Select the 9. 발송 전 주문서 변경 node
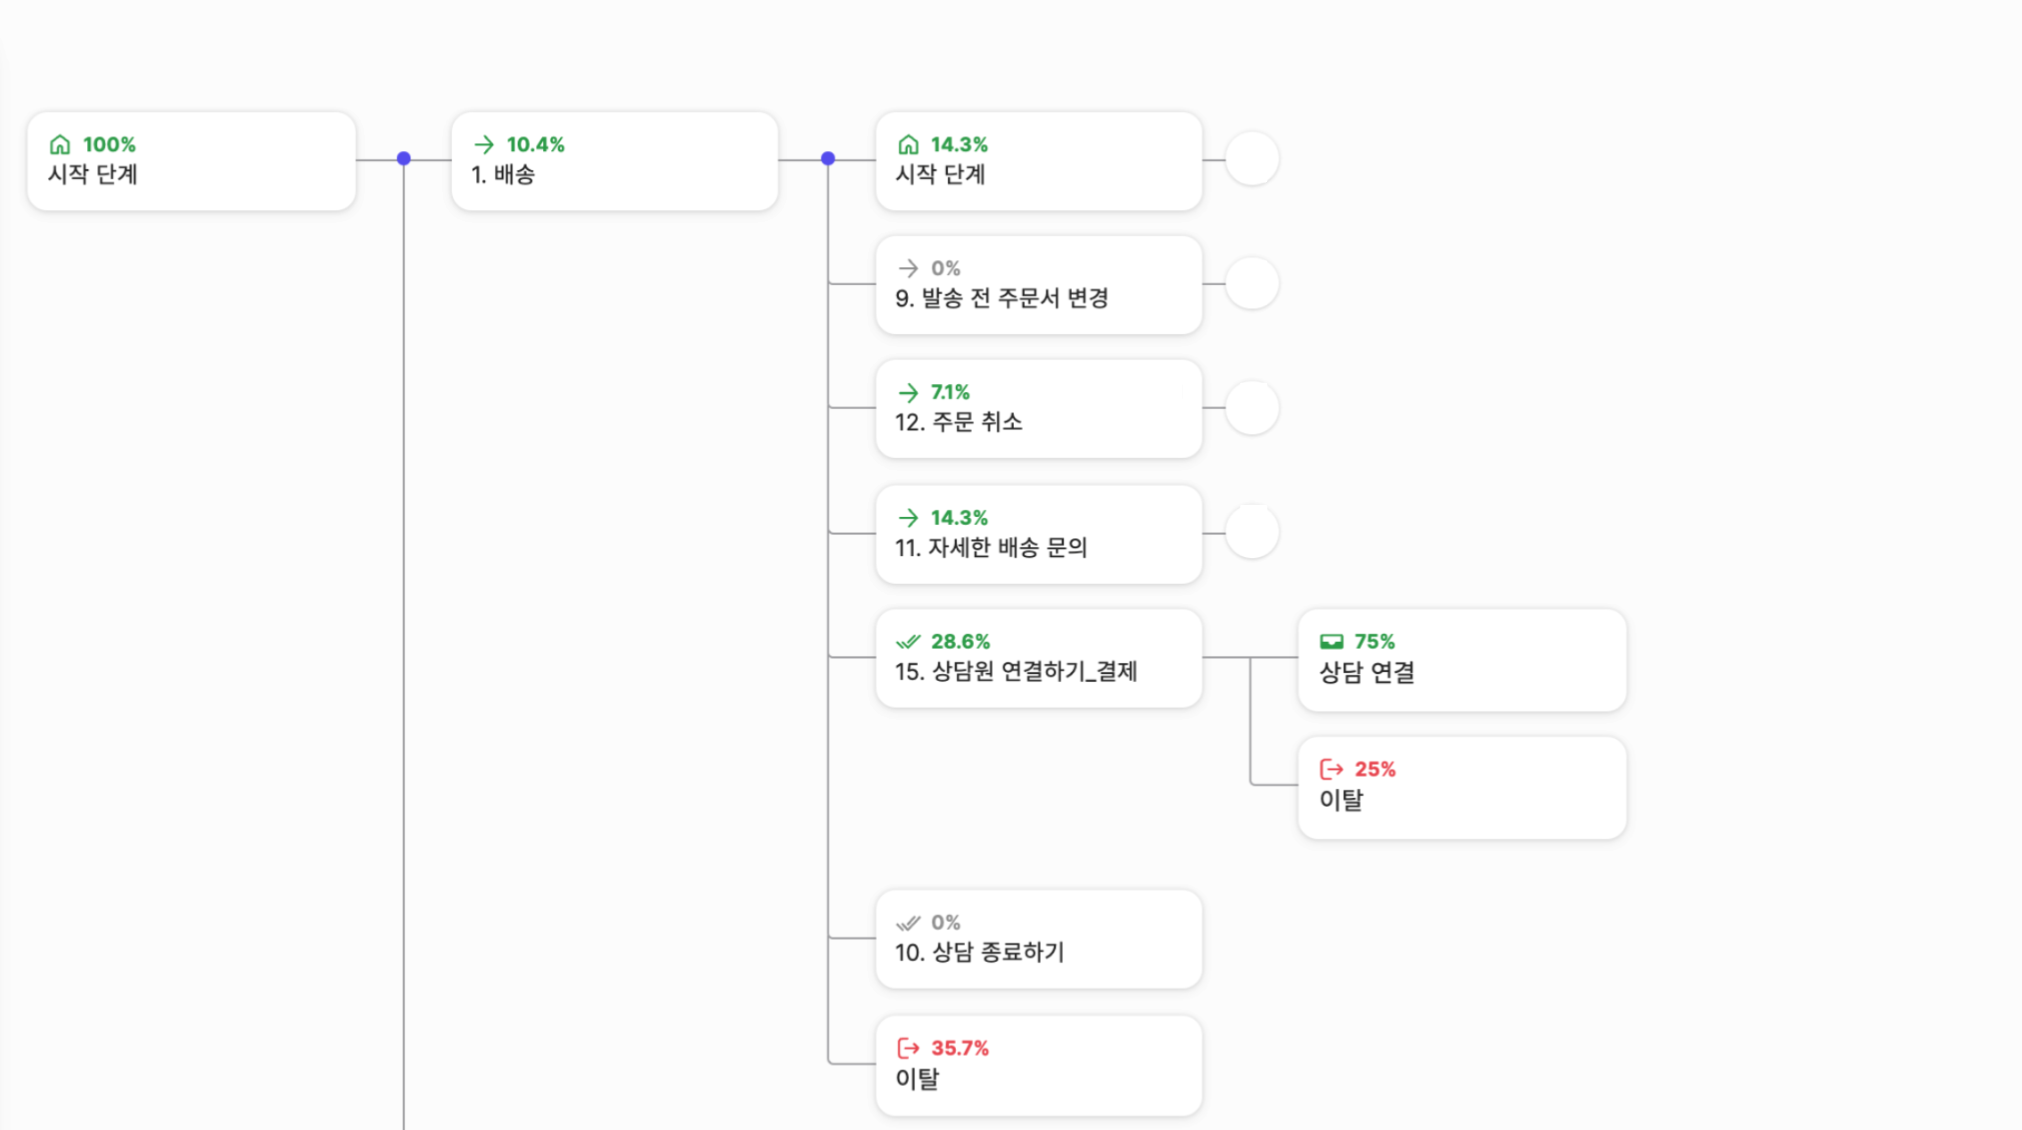2022x1130 pixels. point(1038,286)
